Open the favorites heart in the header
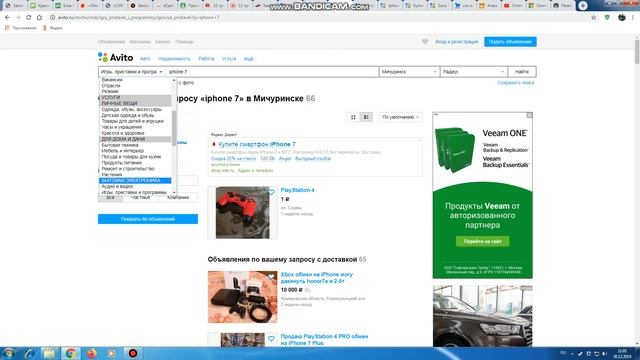 [x=425, y=42]
